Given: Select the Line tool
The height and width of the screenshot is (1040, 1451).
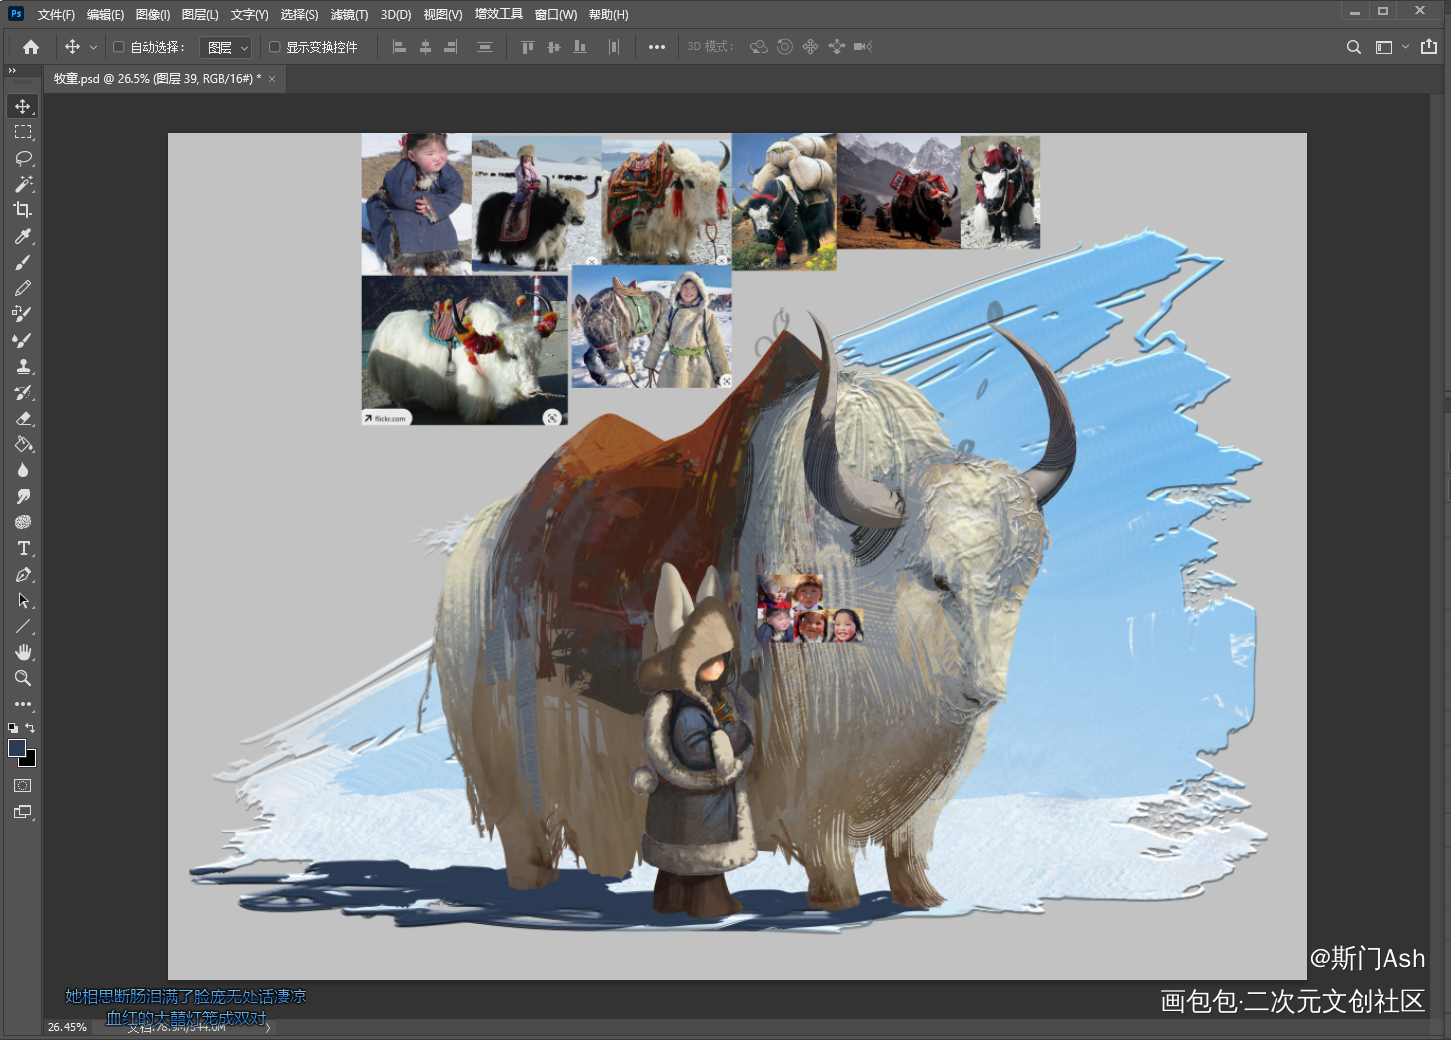Looking at the screenshot, I should [x=23, y=626].
